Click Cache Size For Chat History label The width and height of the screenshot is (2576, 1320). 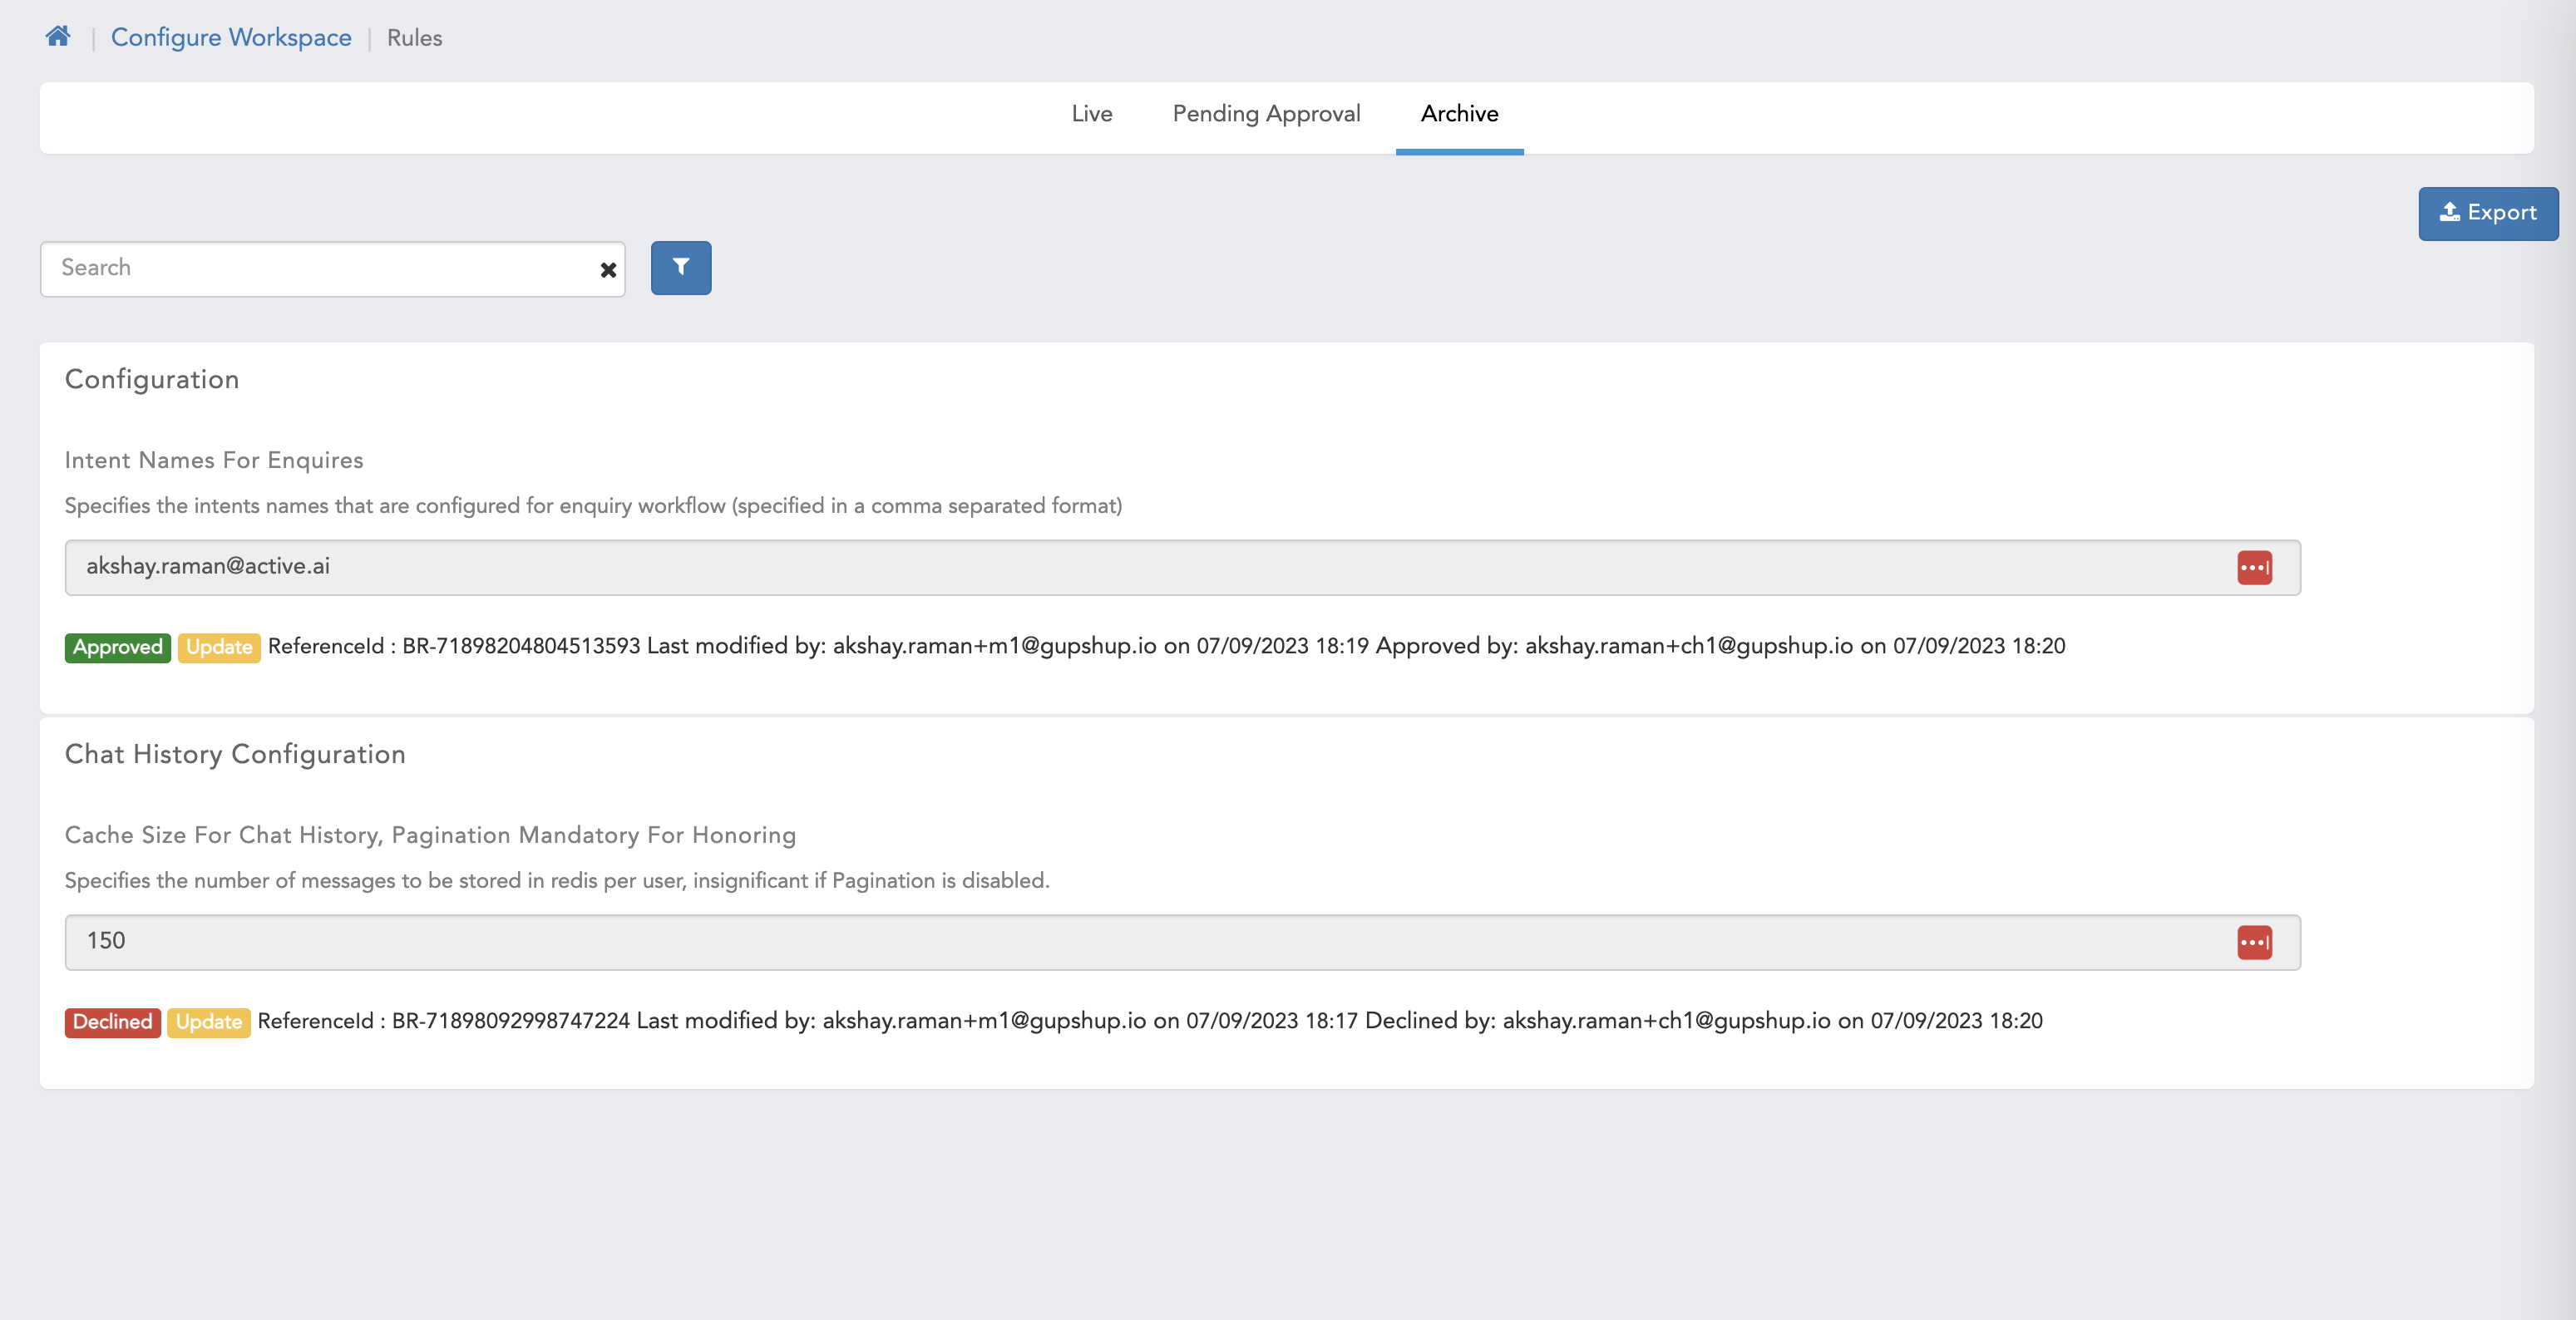point(430,835)
